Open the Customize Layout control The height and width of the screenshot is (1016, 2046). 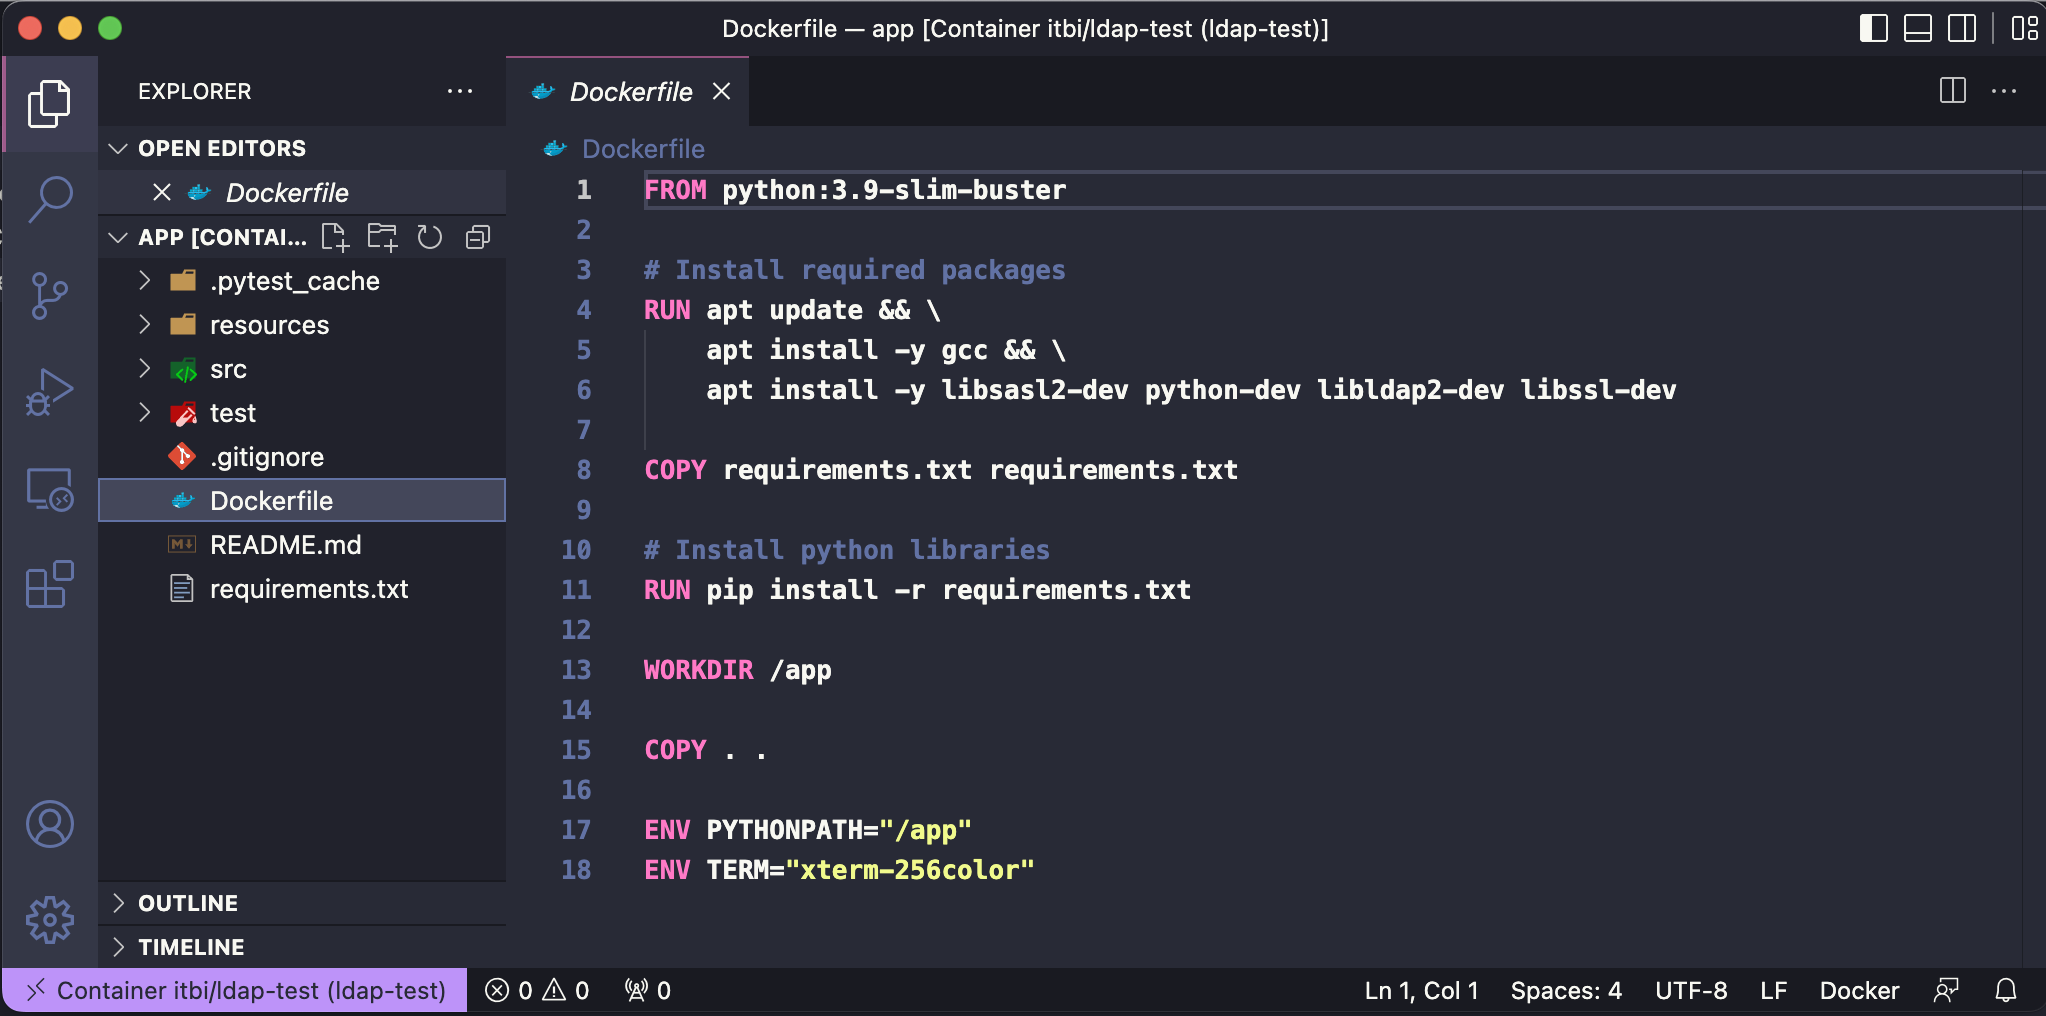[2024, 28]
